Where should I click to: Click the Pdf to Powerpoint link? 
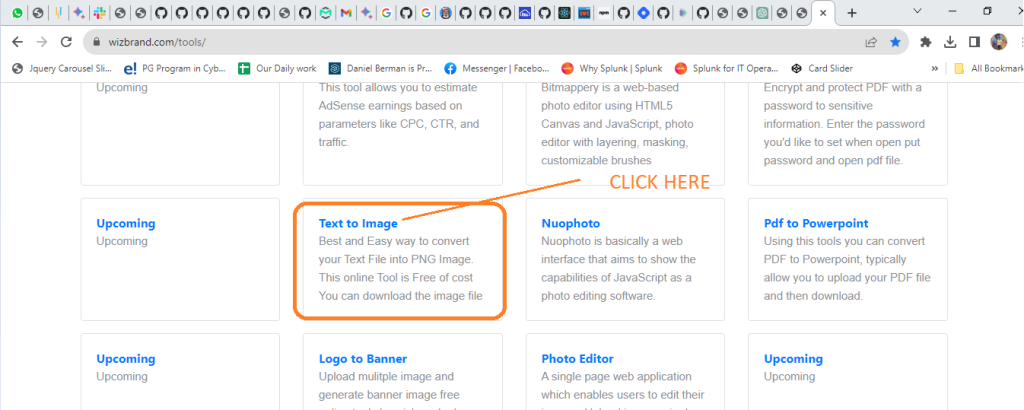pos(816,223)
